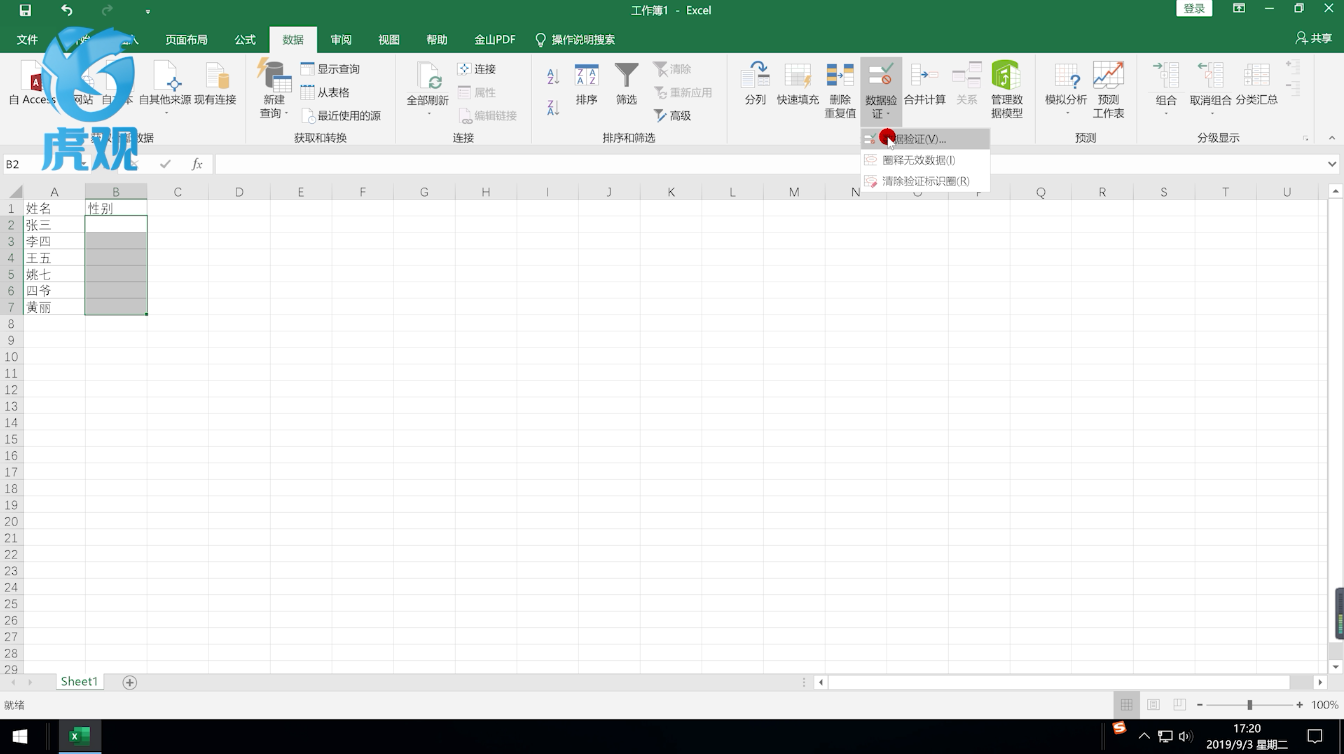Click the Data Validation (数据验证) ribbon button

880,90
